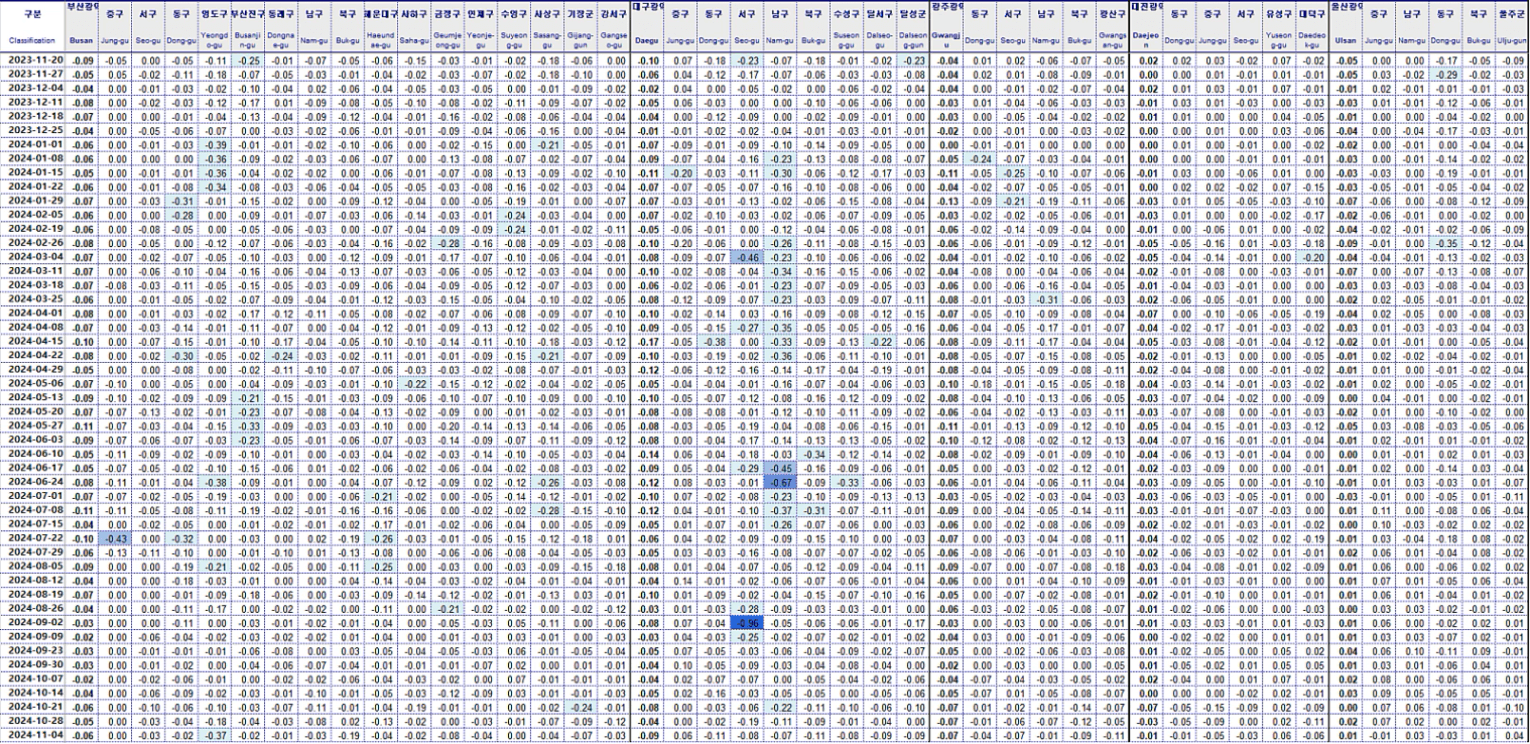This screenshot has width=1530, height=744.
Task: Click the -0.37 cell in the 2024-11-04 row
Action: [214, 735]
